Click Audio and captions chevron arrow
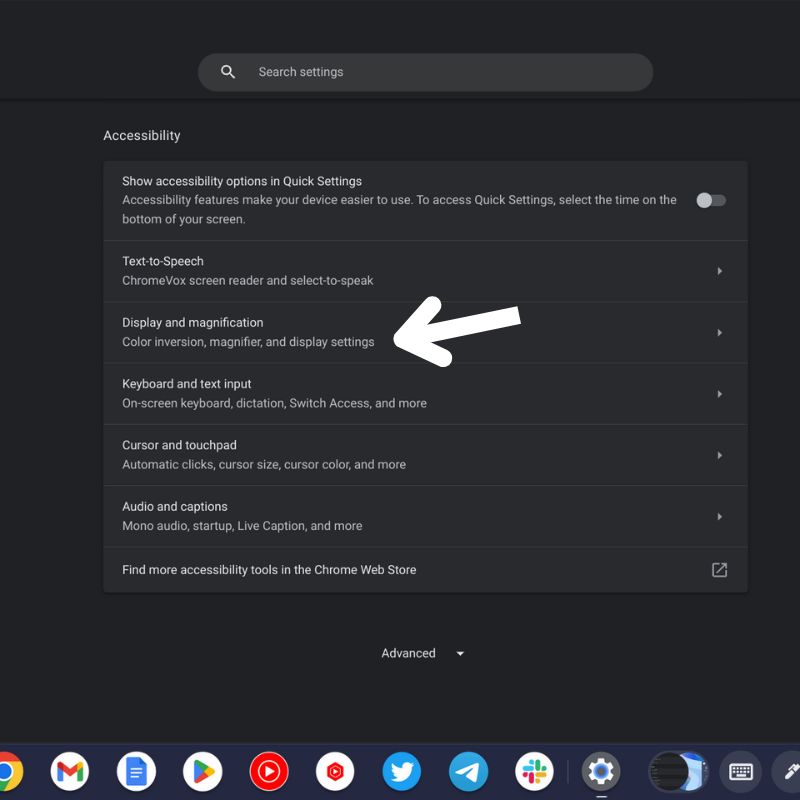 pos(719,516)
